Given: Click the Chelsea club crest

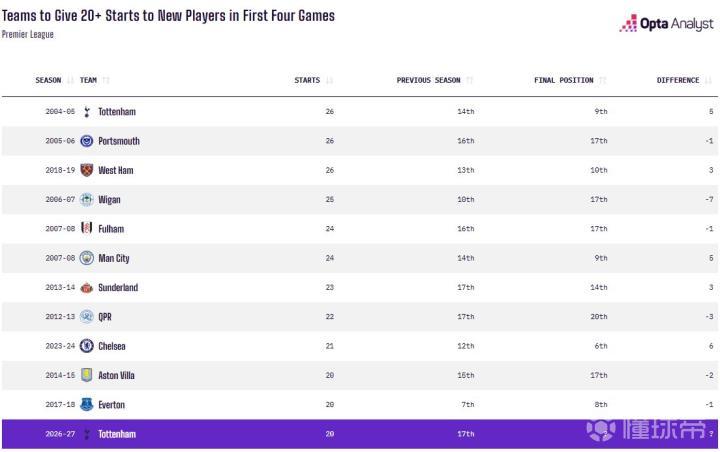Looking at the screenshot, I should (x=86, y=346).
